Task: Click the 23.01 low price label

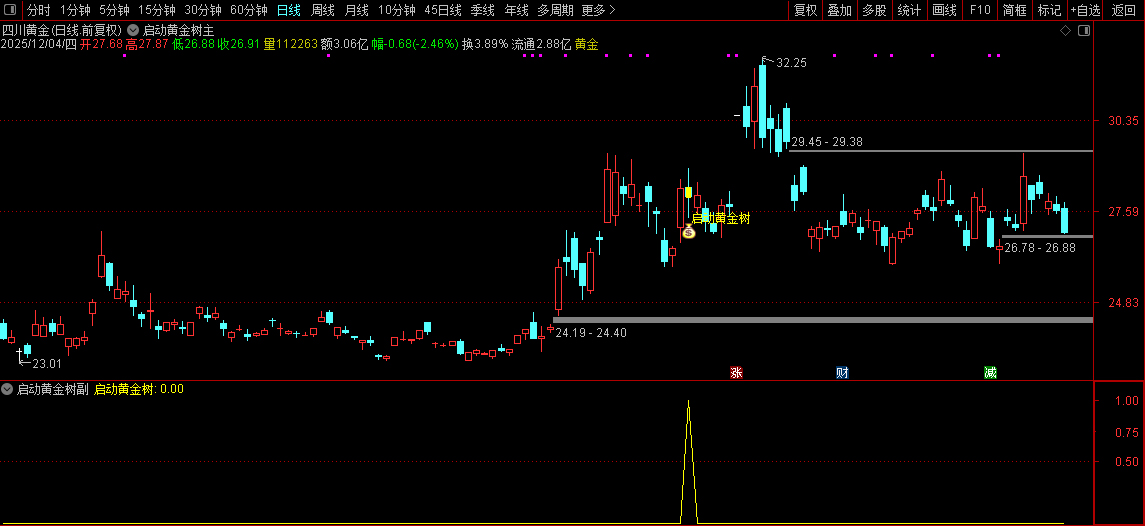Action: [x=47, y=363]
